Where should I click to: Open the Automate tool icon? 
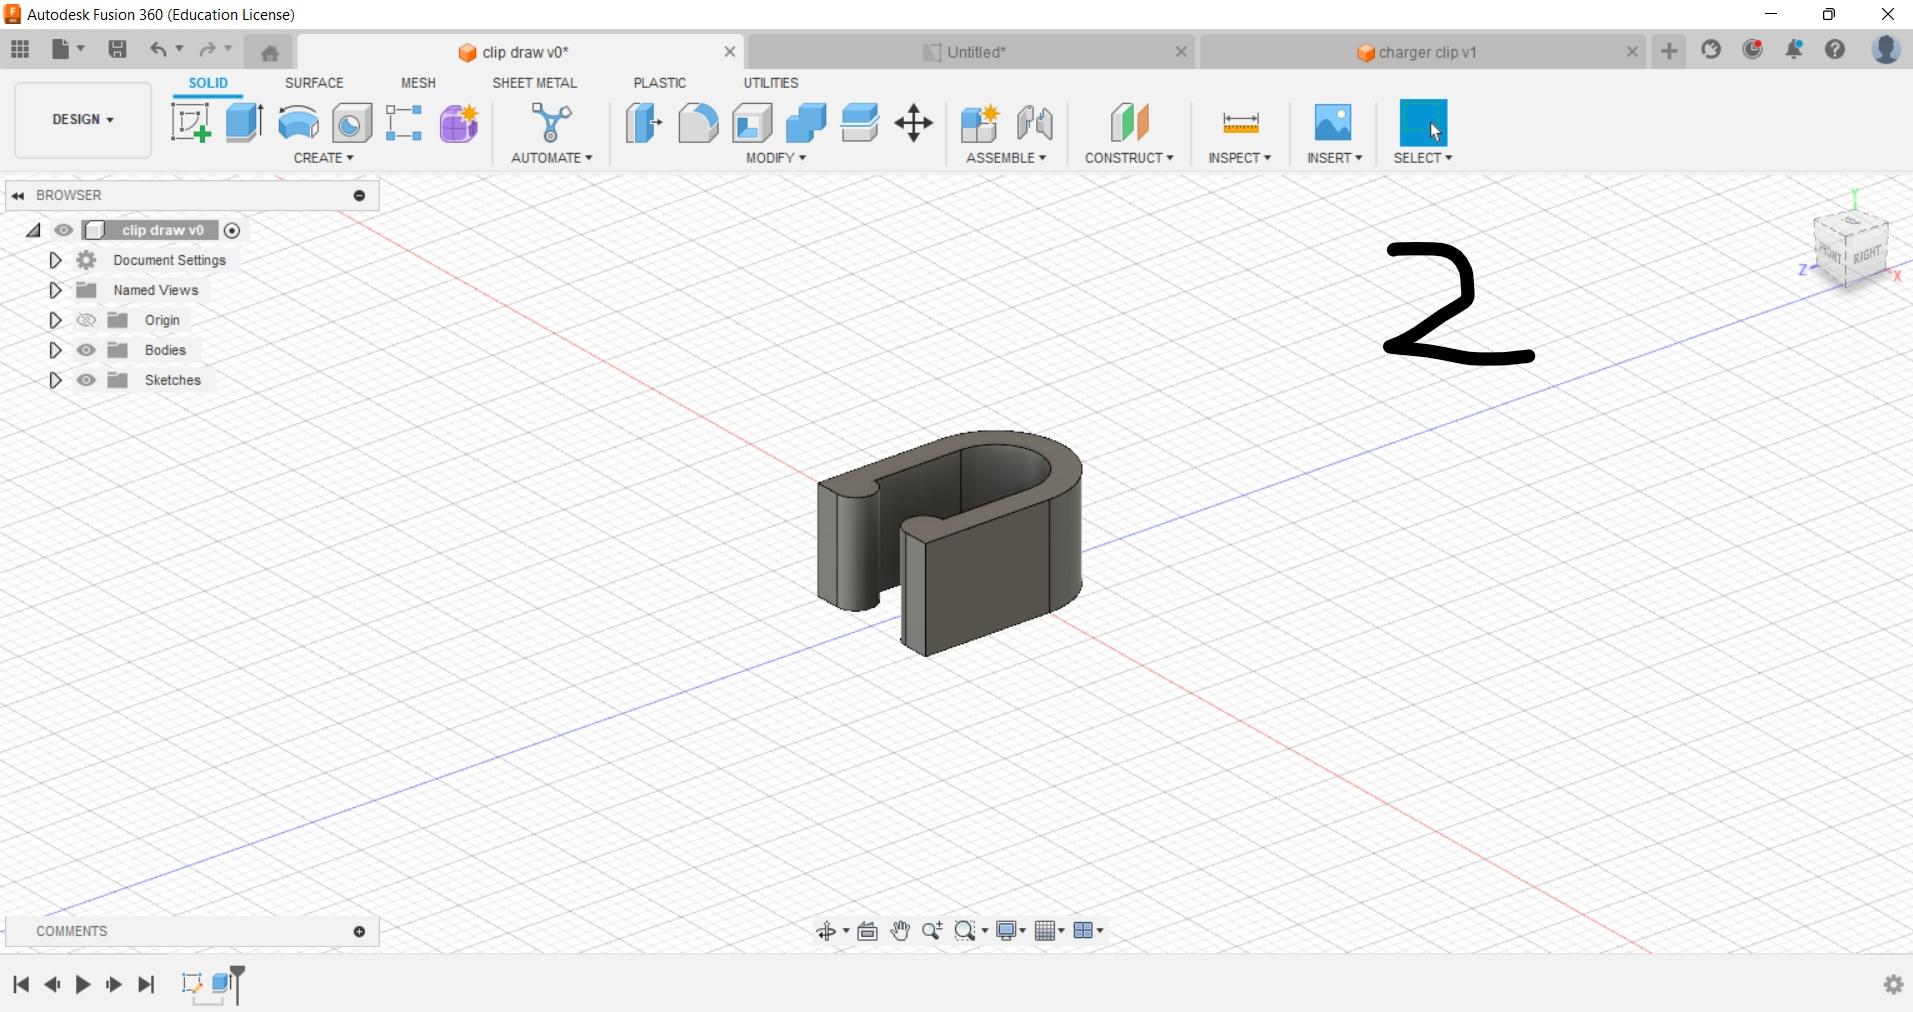click(x=551, y=123)
